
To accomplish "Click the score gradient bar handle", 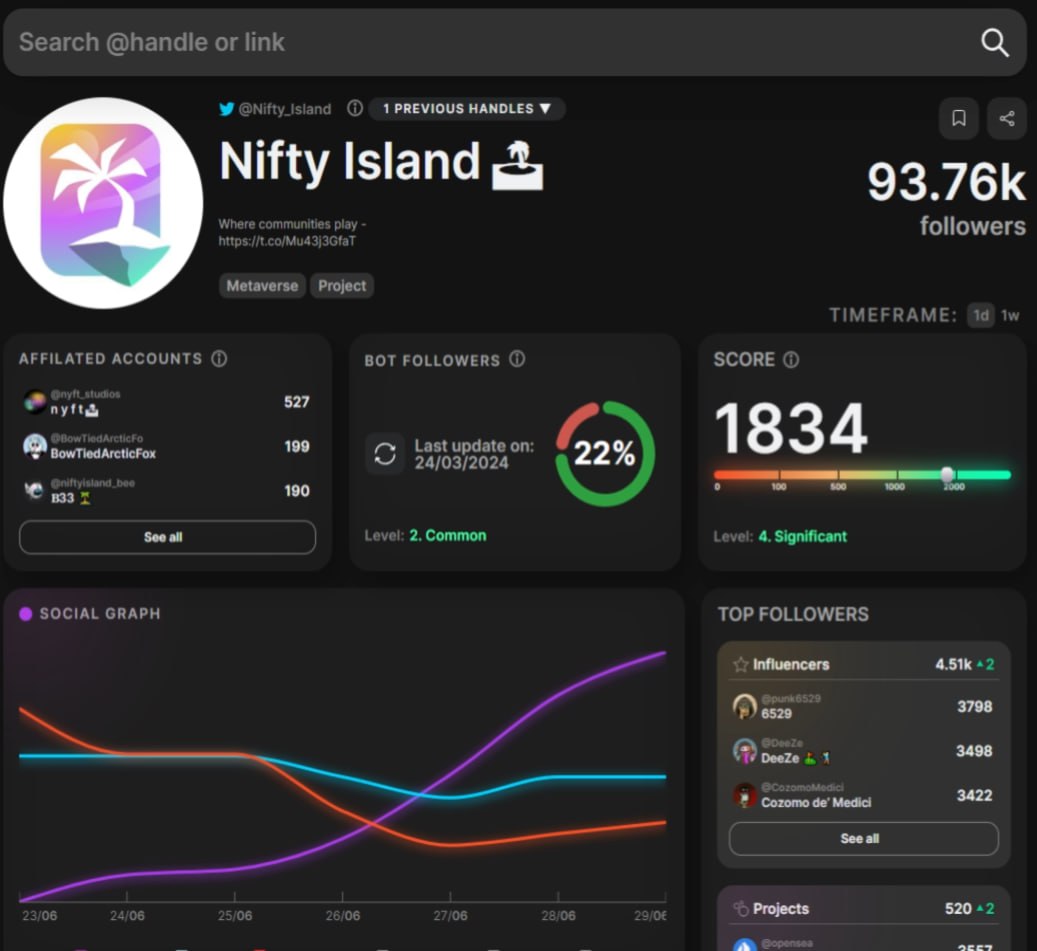I will (x=947, y=474).
